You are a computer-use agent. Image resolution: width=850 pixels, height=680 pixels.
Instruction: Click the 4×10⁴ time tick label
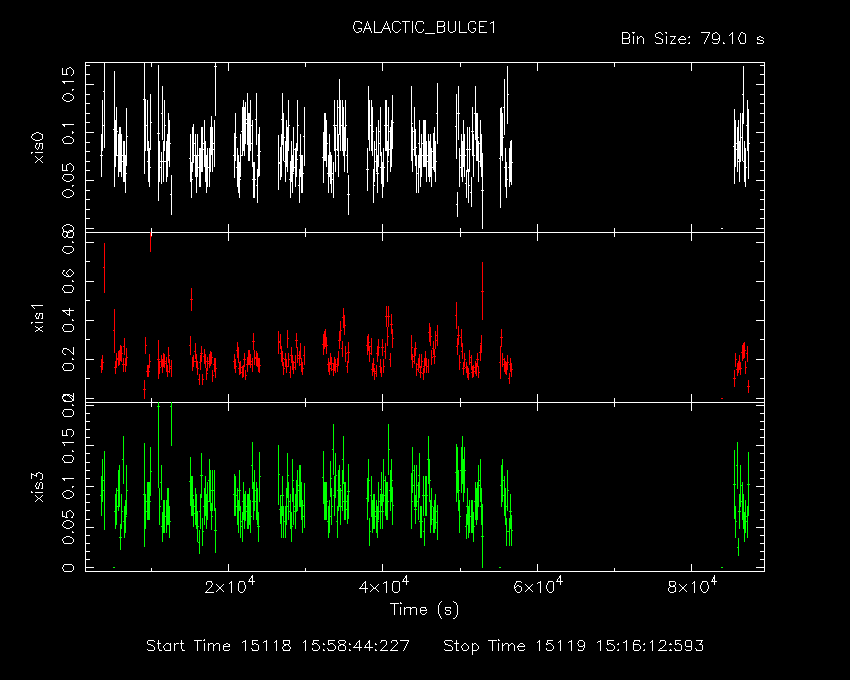[x=384, y=586]
